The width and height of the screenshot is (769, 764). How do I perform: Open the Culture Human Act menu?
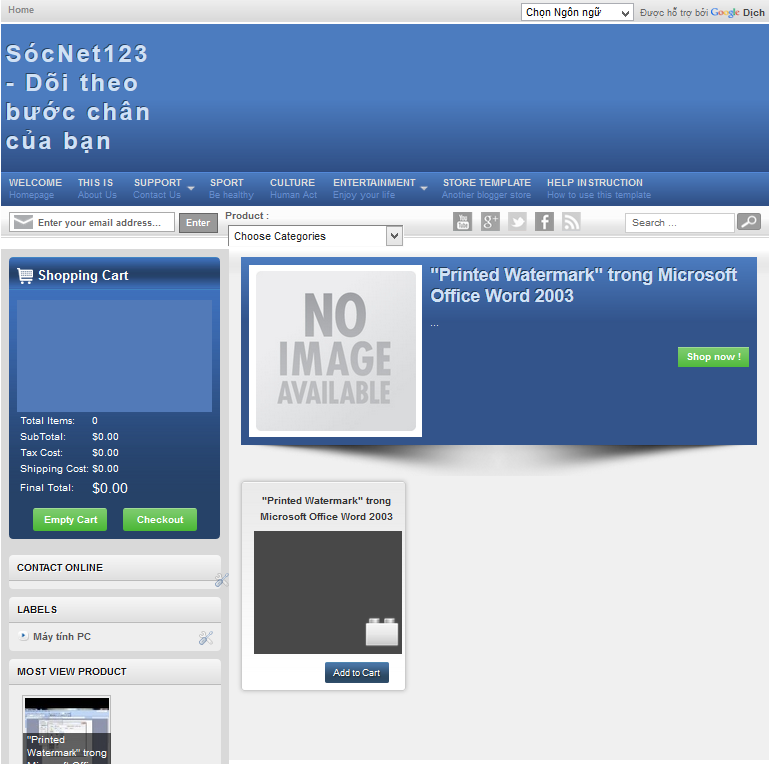point(293,188)
